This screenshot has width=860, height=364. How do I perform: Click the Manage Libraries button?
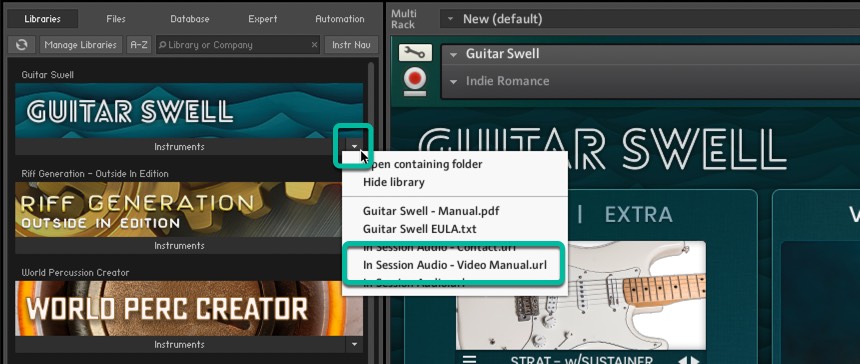(81, 45)
